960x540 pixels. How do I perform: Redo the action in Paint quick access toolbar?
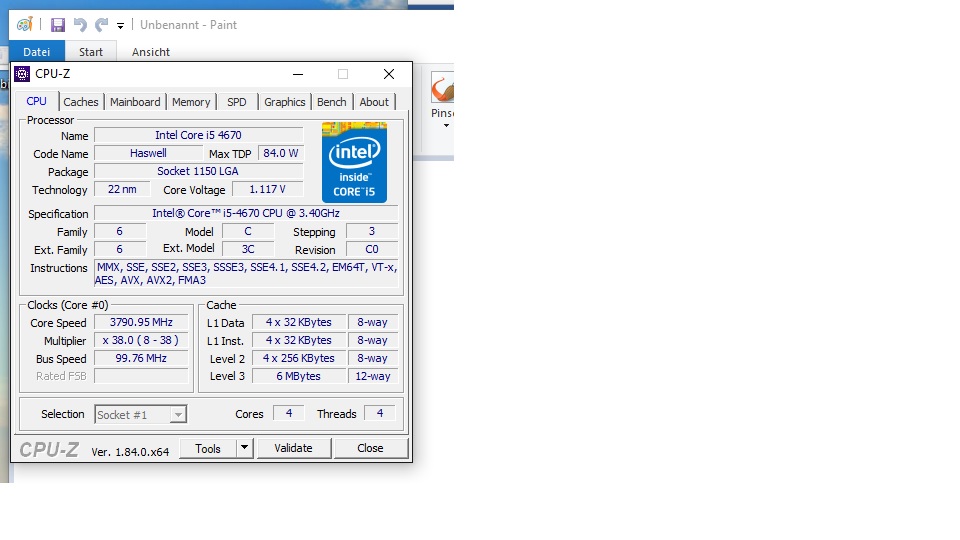(102, 24)
